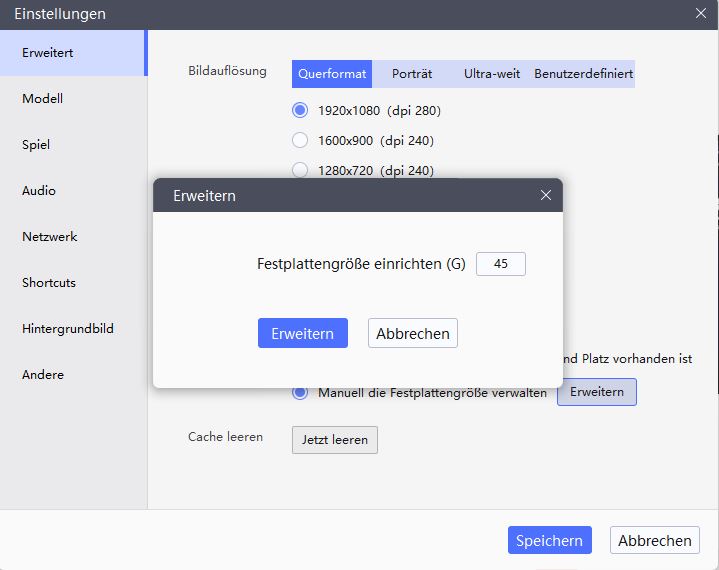Confirm with the blue Erweitern dialog button
This screenshot has height=570, width=719.
tap(303, 333)
